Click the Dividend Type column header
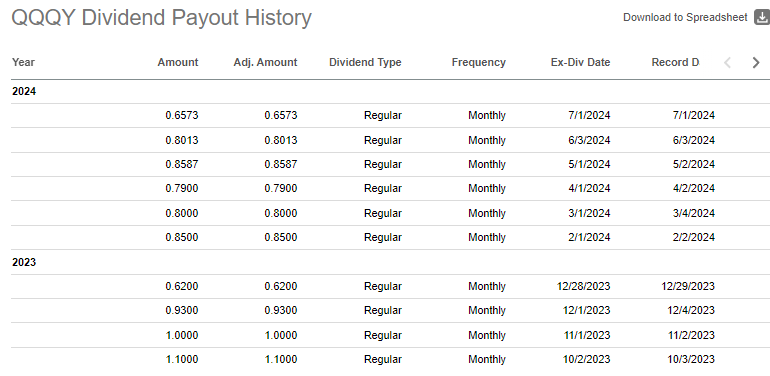The width and height of the screenshot is (770, 376). click(x=365, y=62)
